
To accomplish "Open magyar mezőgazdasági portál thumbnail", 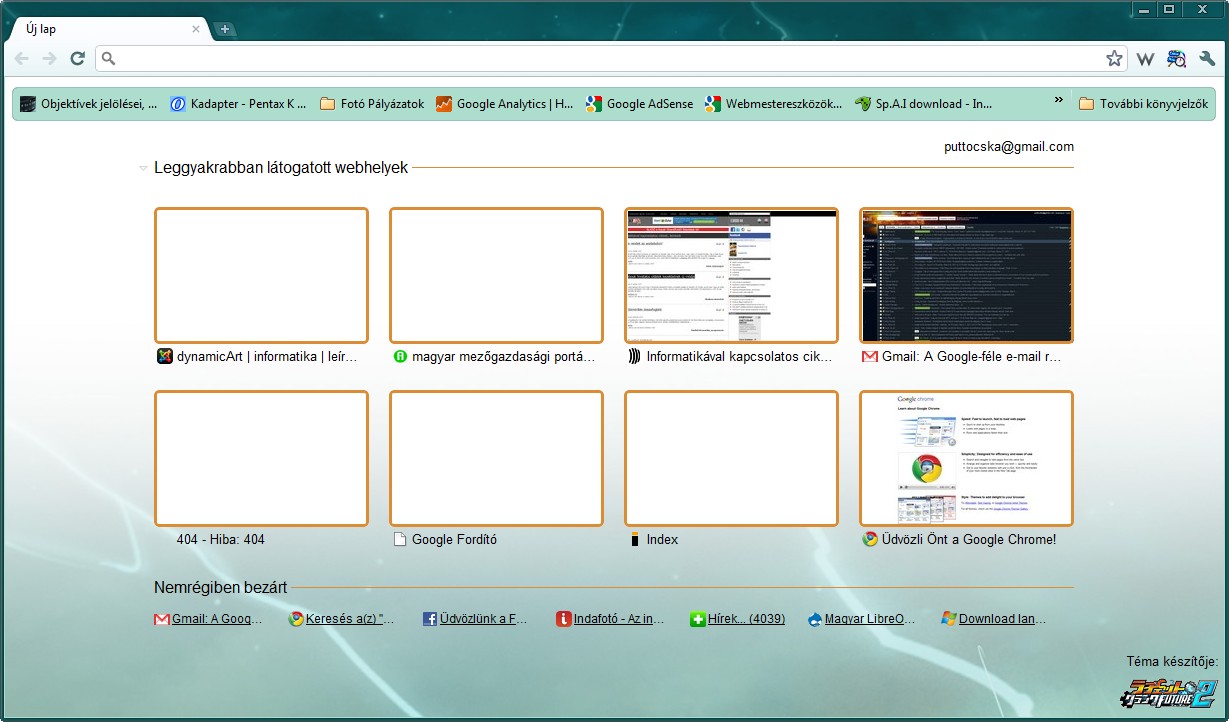I will (x=496, y=276).
